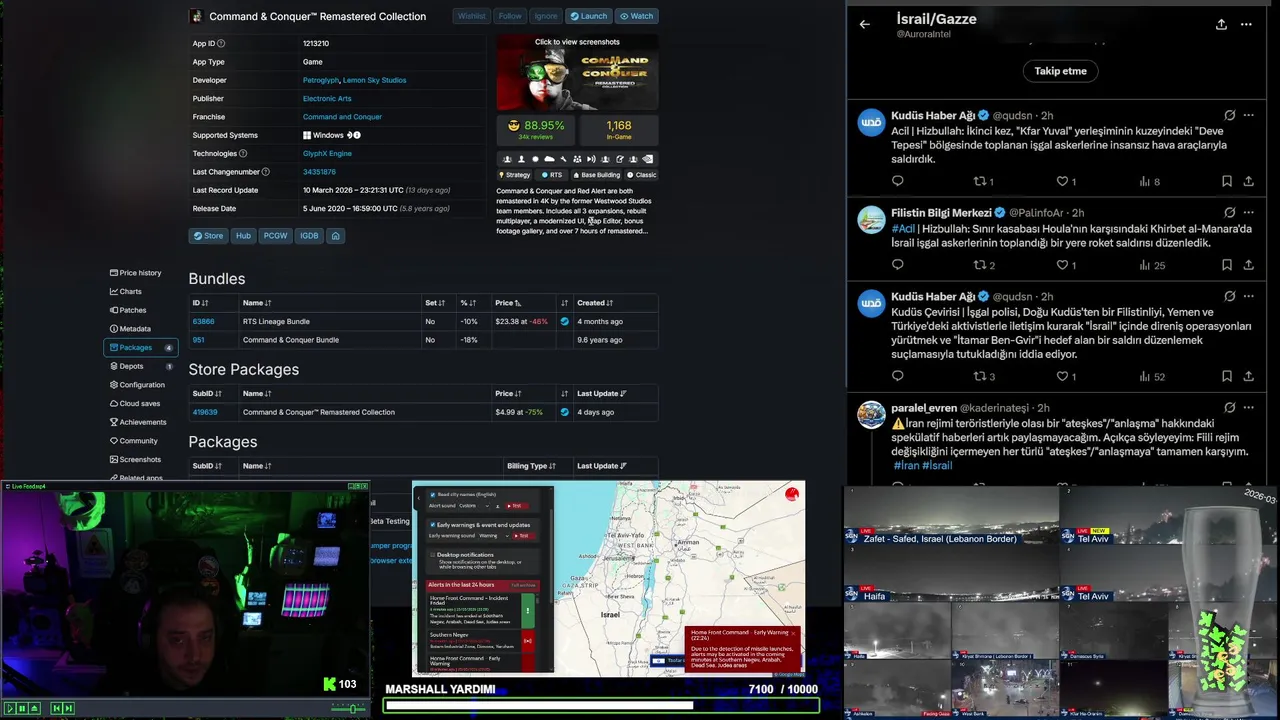Bookmark the Kudüs Çevirisi tweet
1280x720 pixels.
pyautogui.click(x=1226, y=376)
